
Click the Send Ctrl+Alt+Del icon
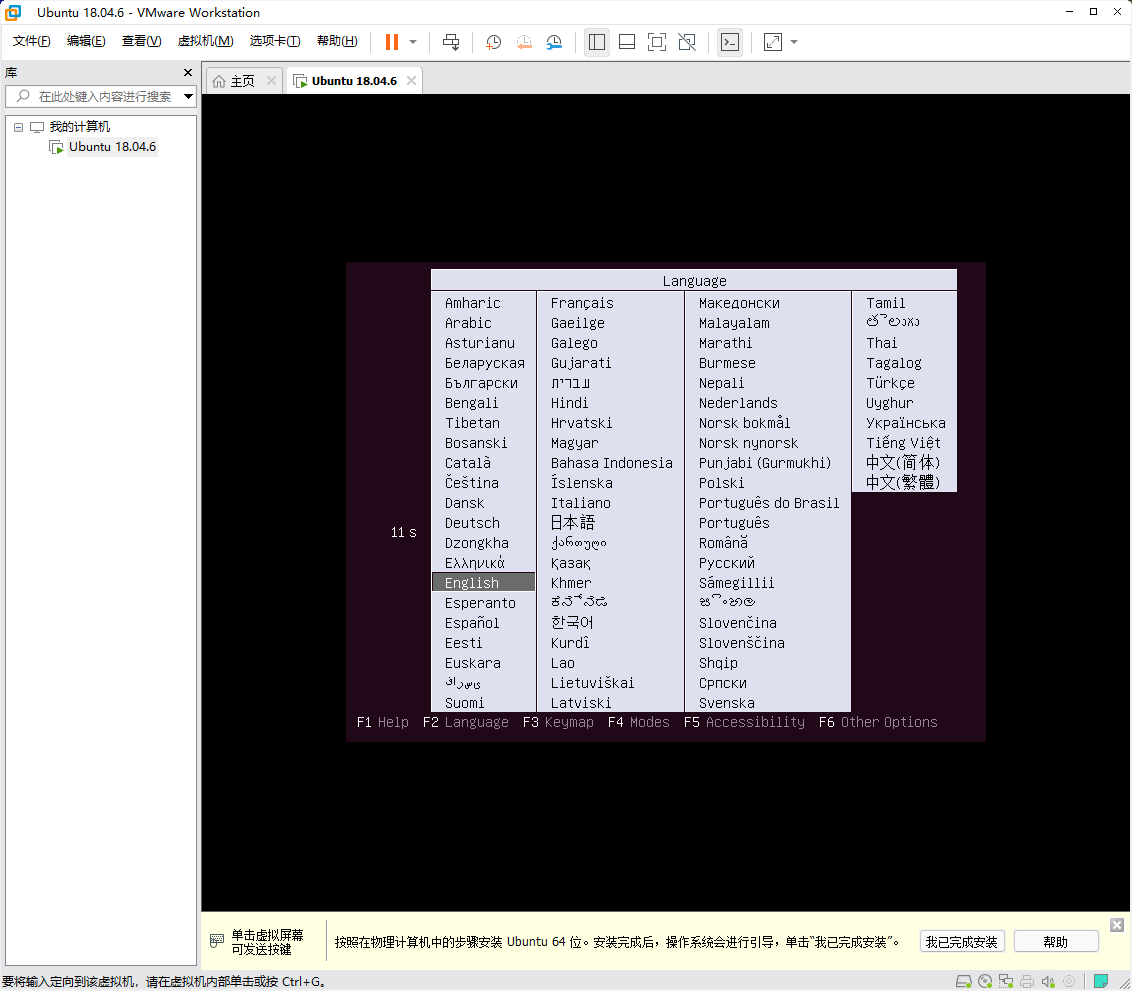click(450, 42)
